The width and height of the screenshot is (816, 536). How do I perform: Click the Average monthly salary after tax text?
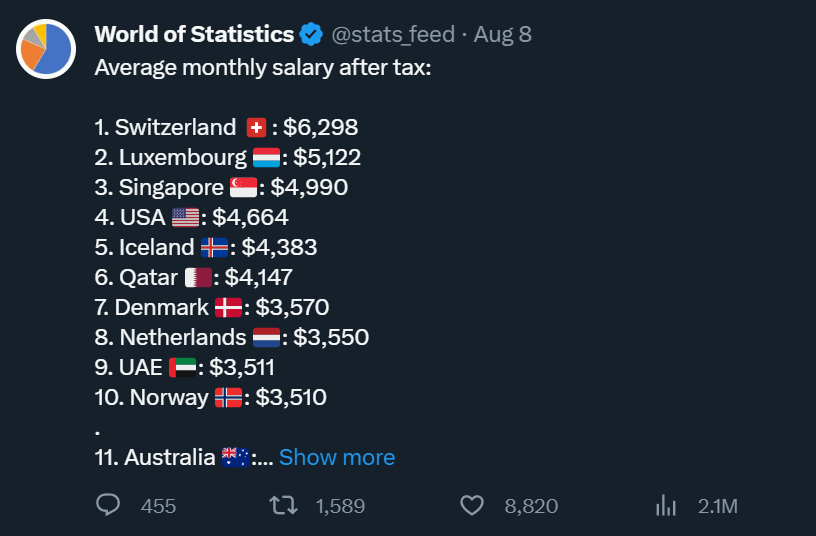pos(263,68)
